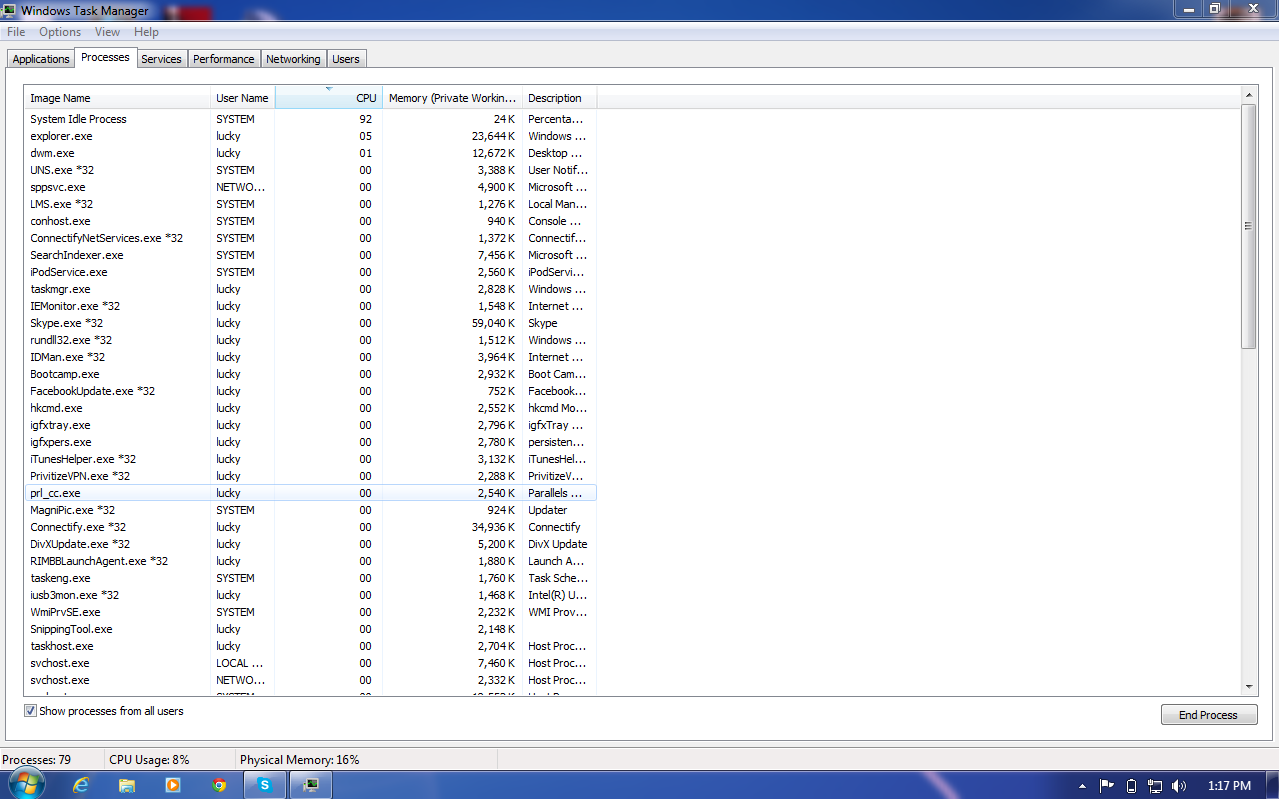Viewport: 1279px width, 799px height.
Task: Open network connection tray icon
Action: 1155,786
